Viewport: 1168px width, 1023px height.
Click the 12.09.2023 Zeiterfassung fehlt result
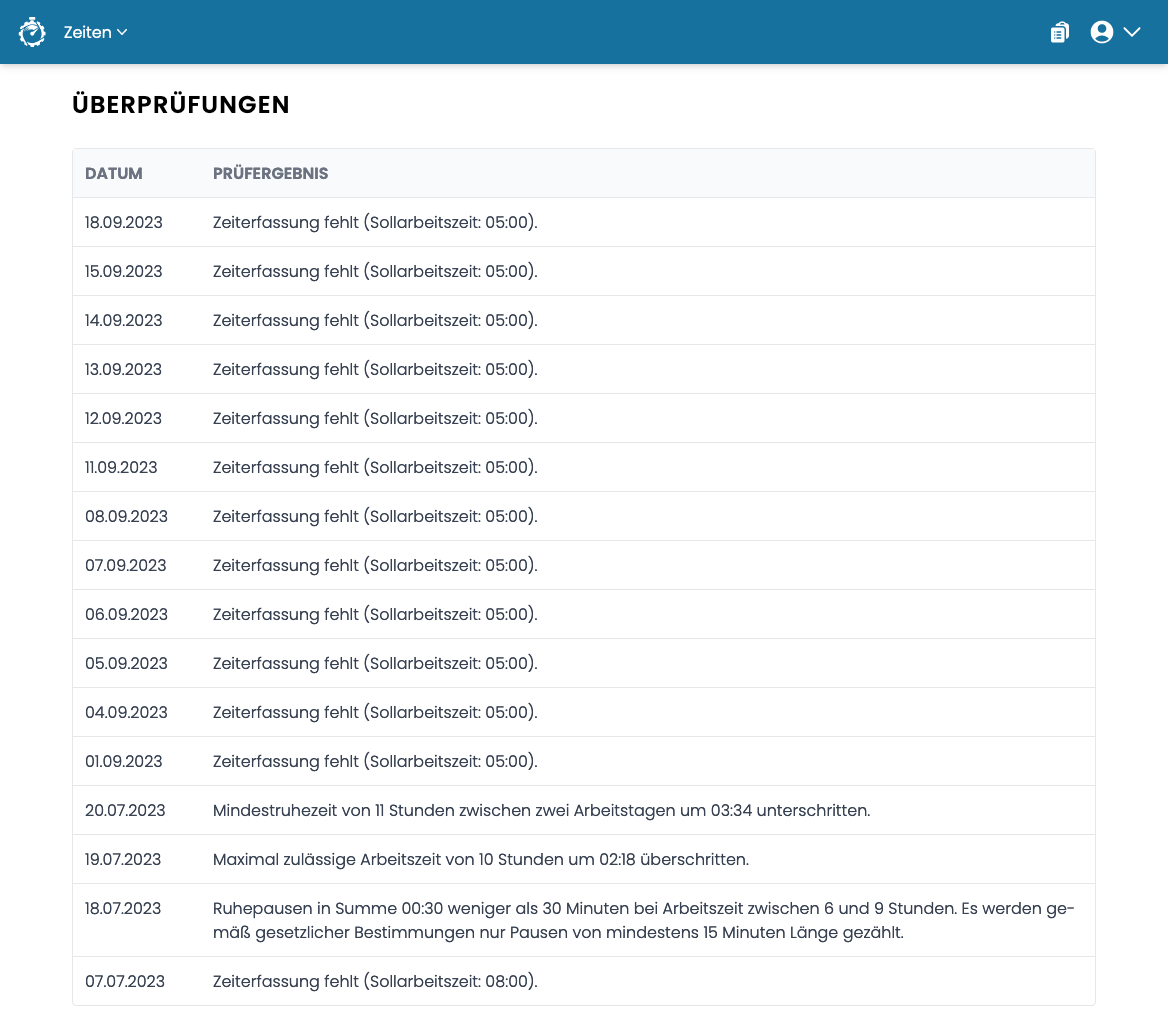coord(375,419)
